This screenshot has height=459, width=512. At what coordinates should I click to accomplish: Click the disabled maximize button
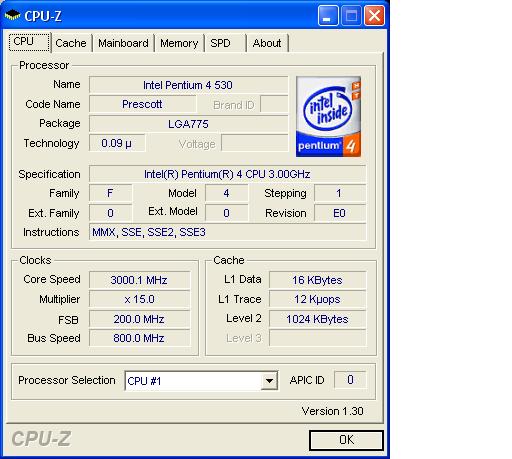351,15
